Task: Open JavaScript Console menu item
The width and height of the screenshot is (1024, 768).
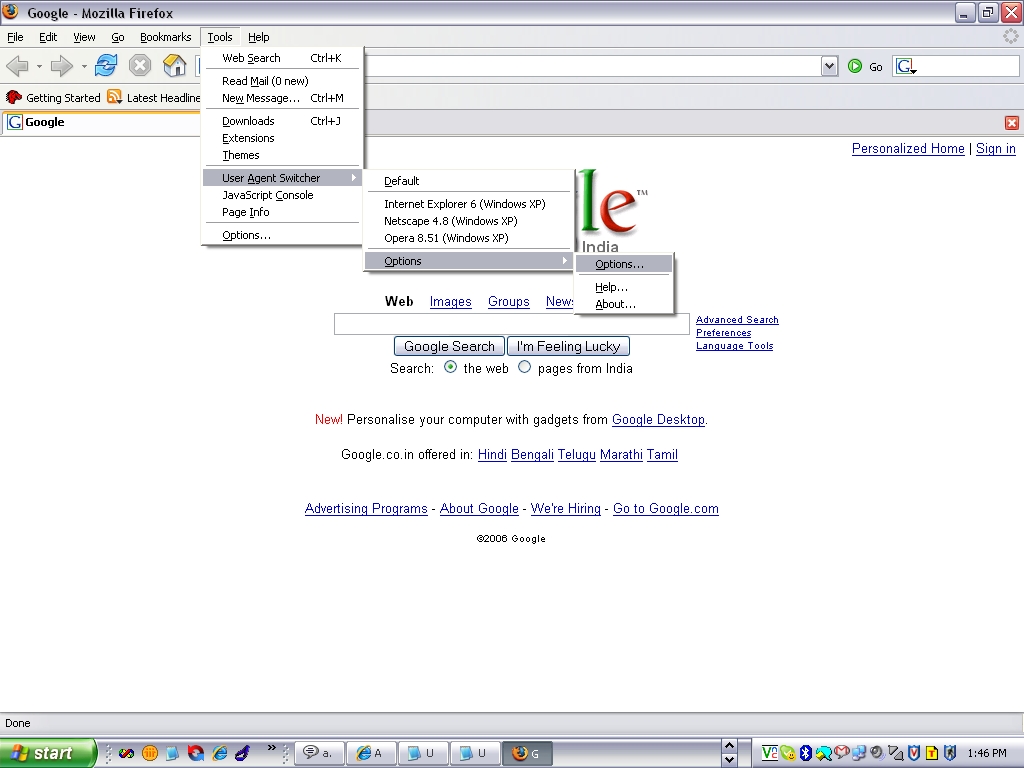Action: [282, 195]
